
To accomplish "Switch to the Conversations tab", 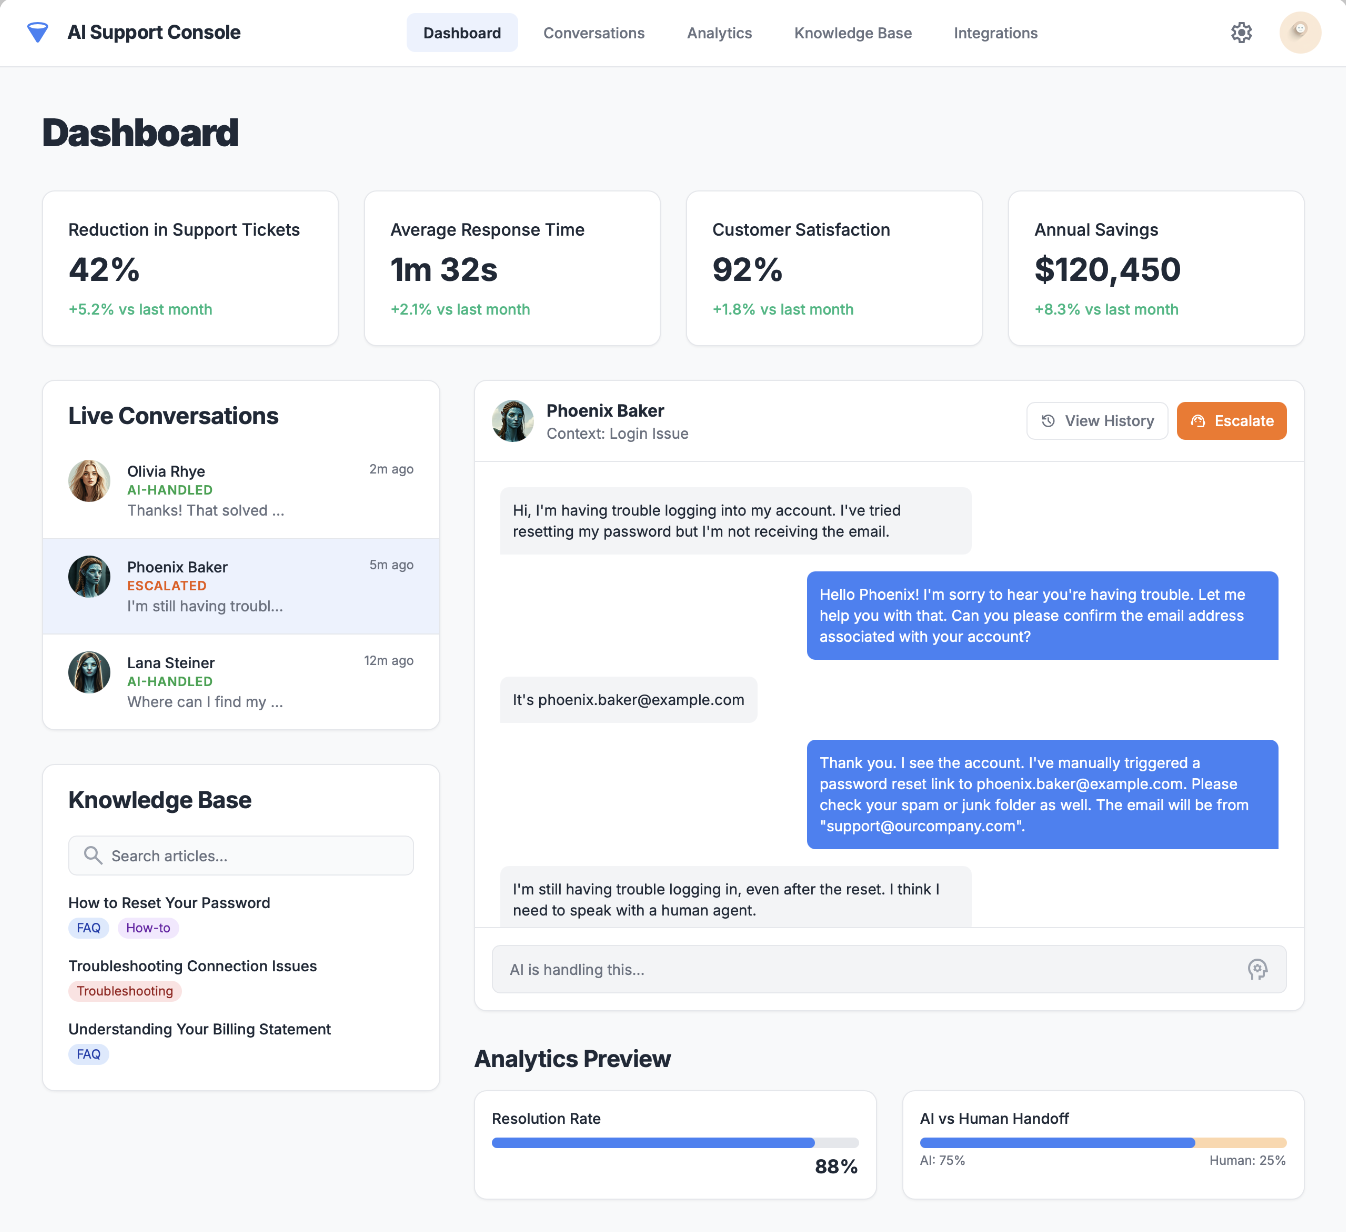I will click(594, 32).
